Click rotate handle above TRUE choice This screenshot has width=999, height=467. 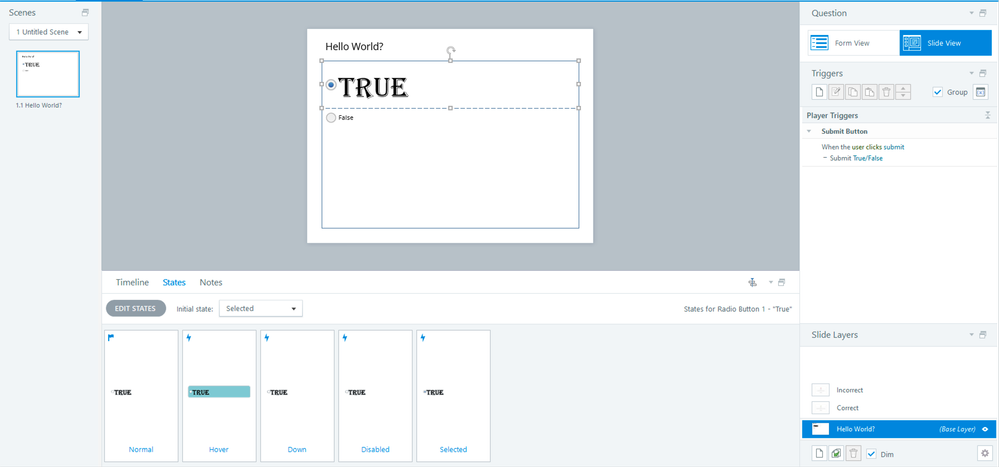[450, 50]
